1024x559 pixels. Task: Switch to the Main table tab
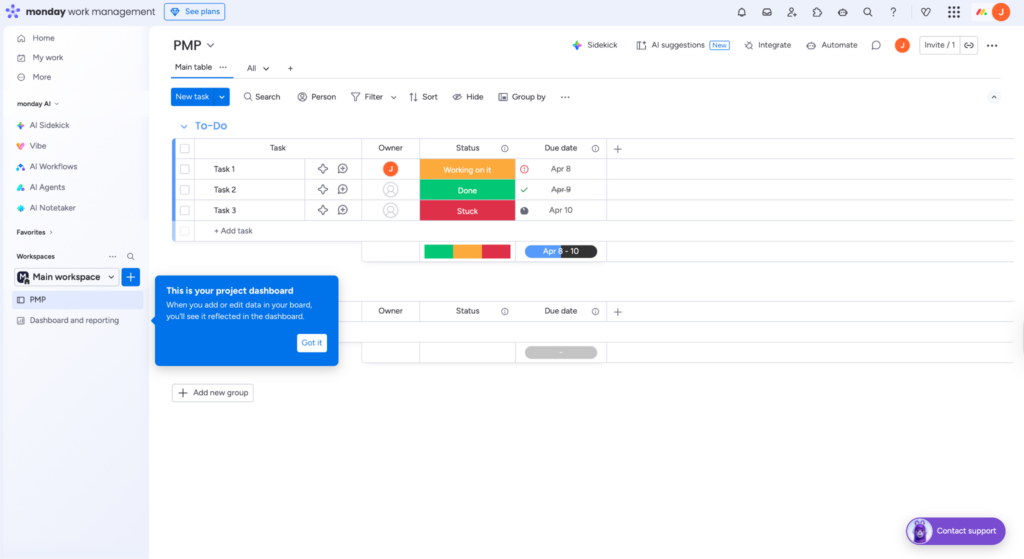pos(193,67)
